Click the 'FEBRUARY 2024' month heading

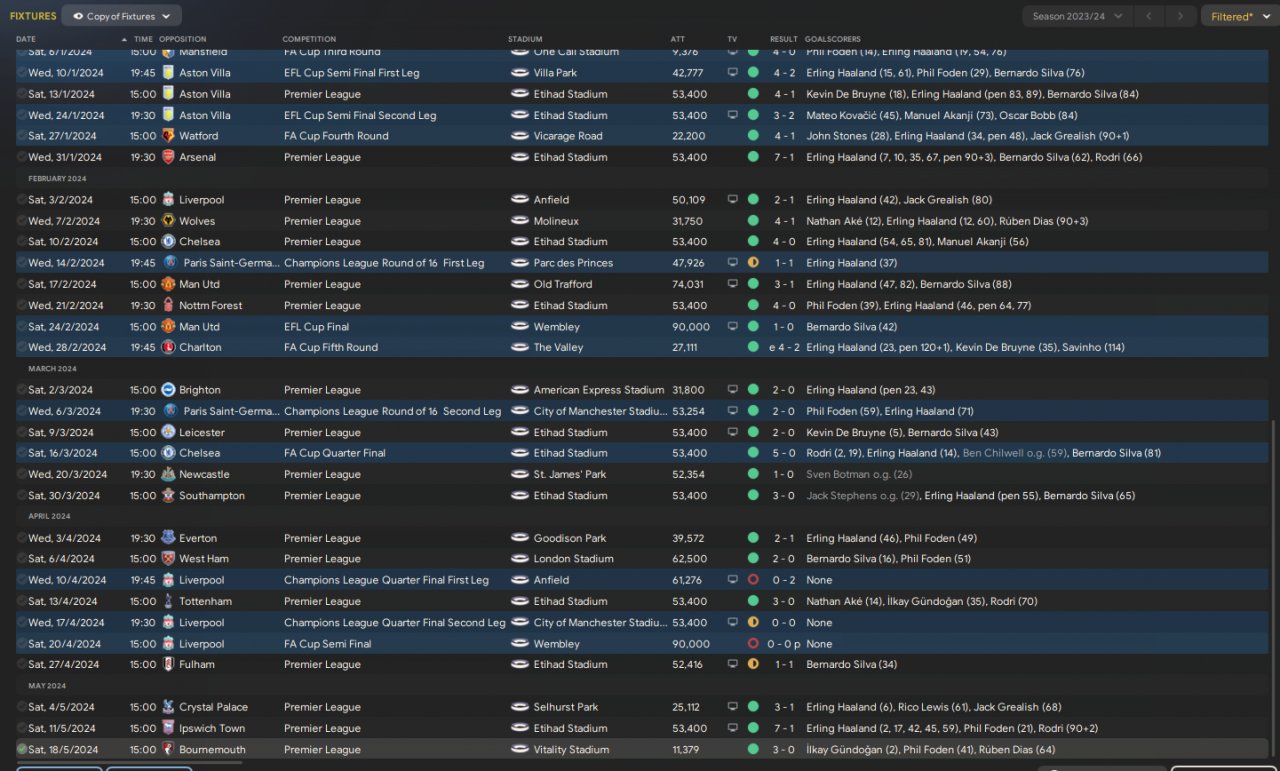pyautogui.click(x=57, y=178)
